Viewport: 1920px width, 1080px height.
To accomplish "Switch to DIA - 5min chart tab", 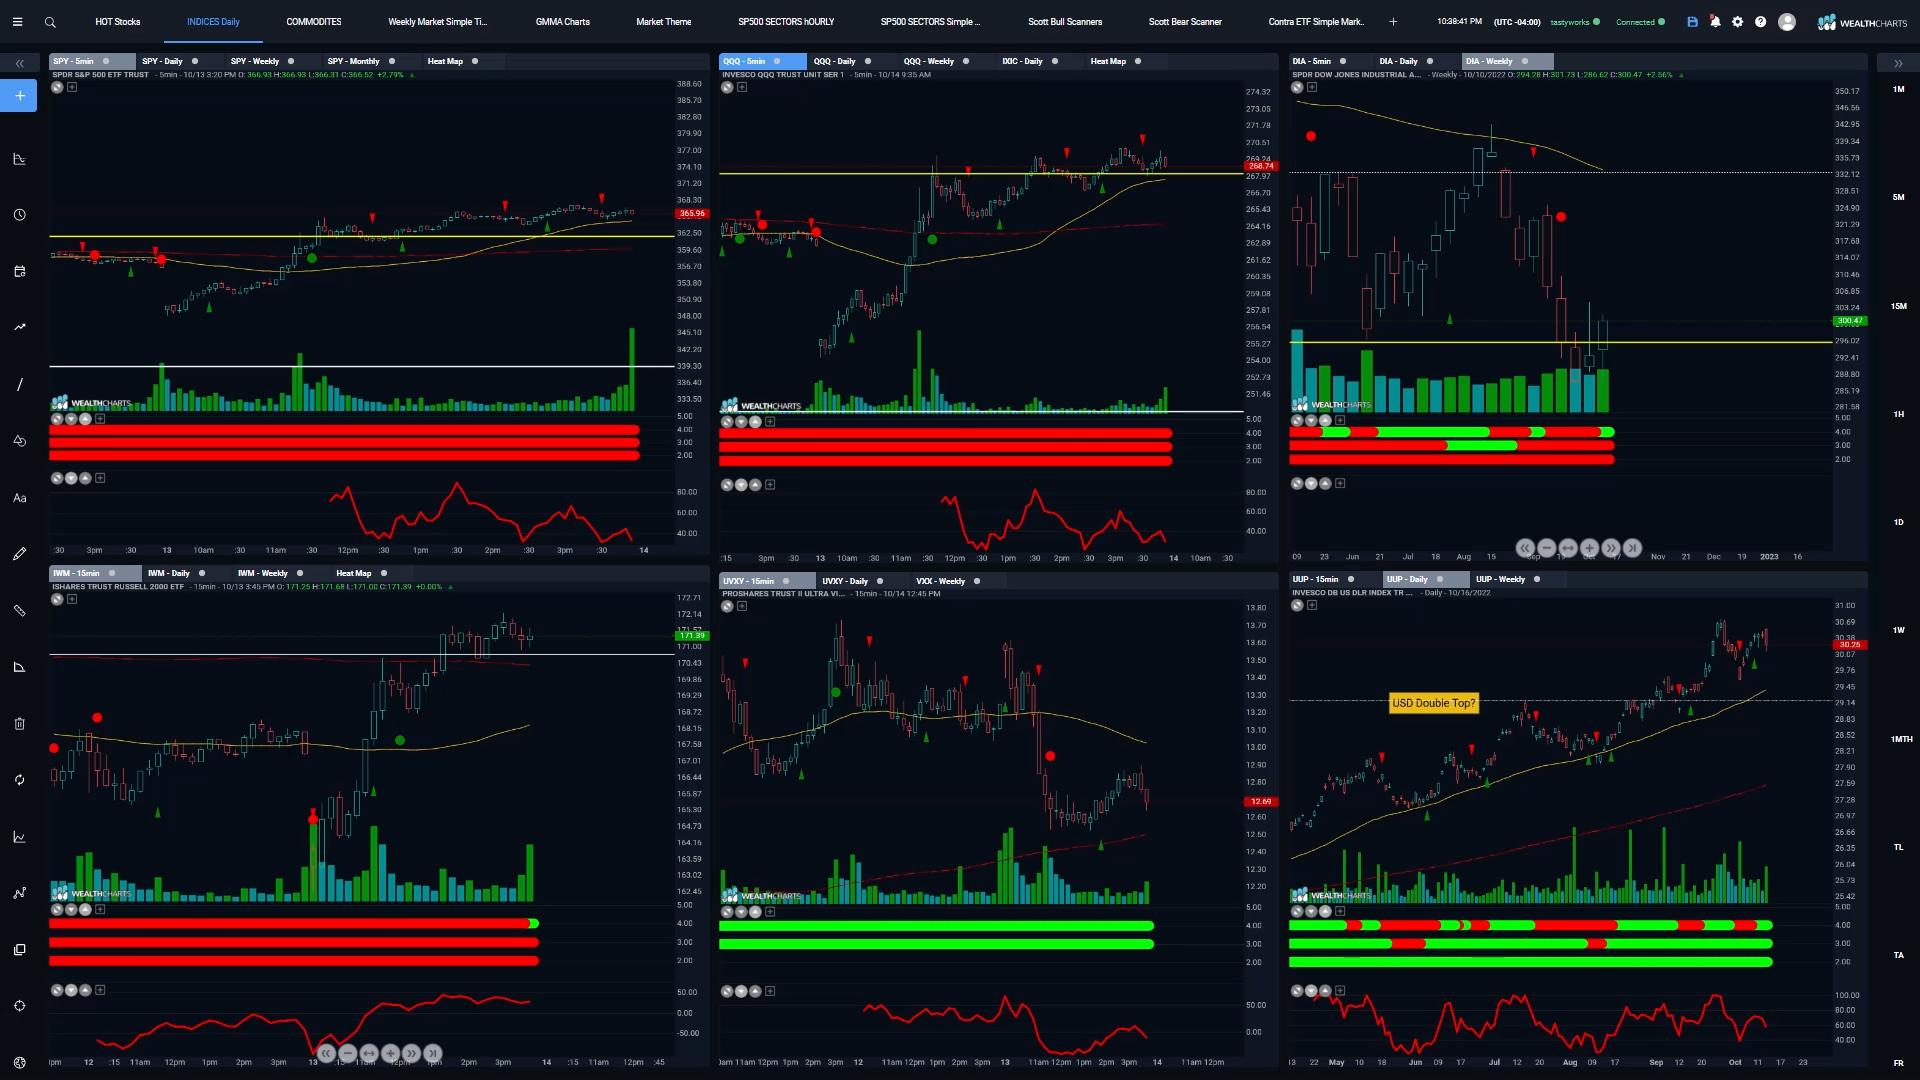I will pyautogui.click(x=1311, y=61).
